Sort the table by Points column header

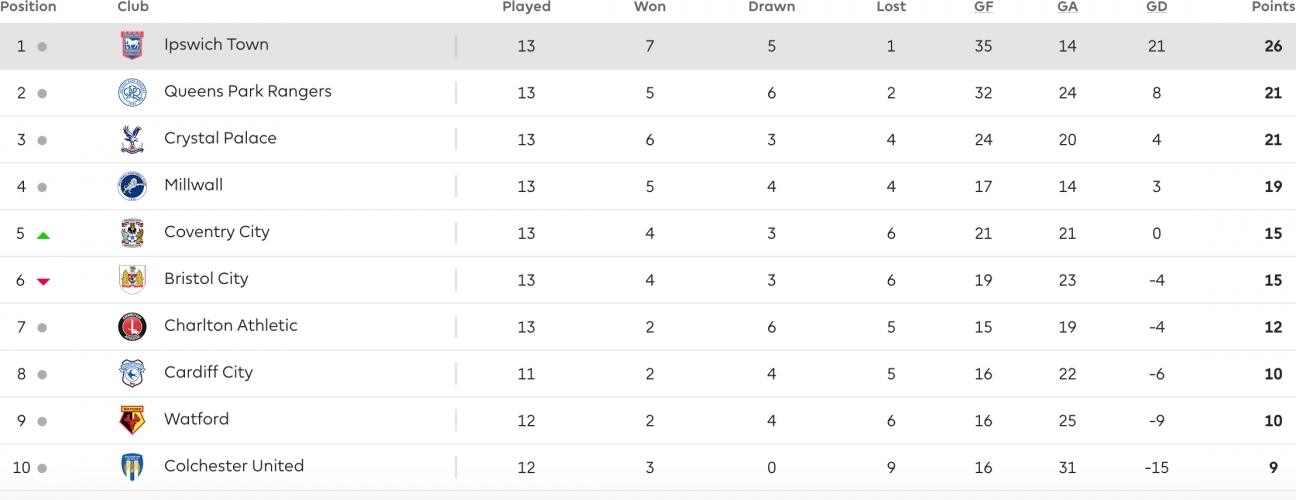pos(1273,7)
